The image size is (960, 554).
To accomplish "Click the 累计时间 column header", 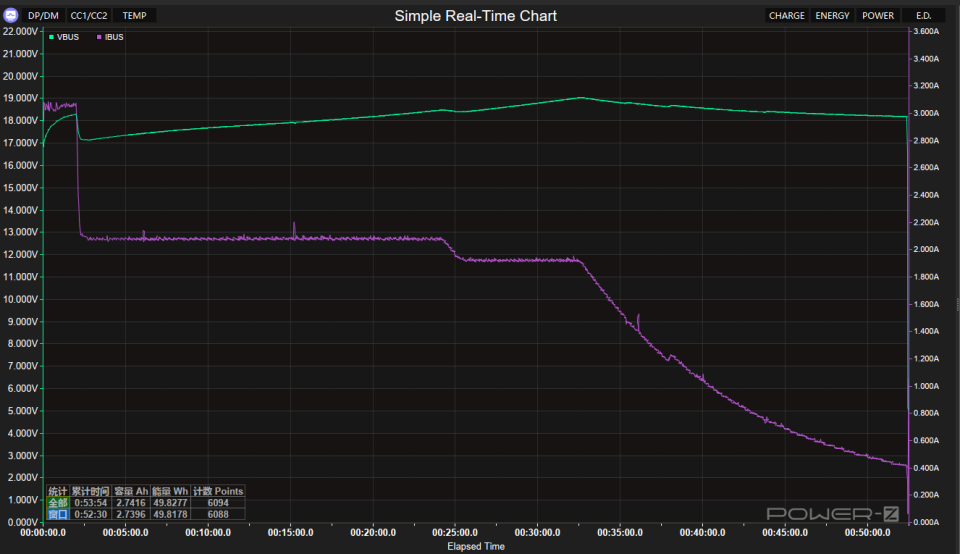I will (91, 491).
